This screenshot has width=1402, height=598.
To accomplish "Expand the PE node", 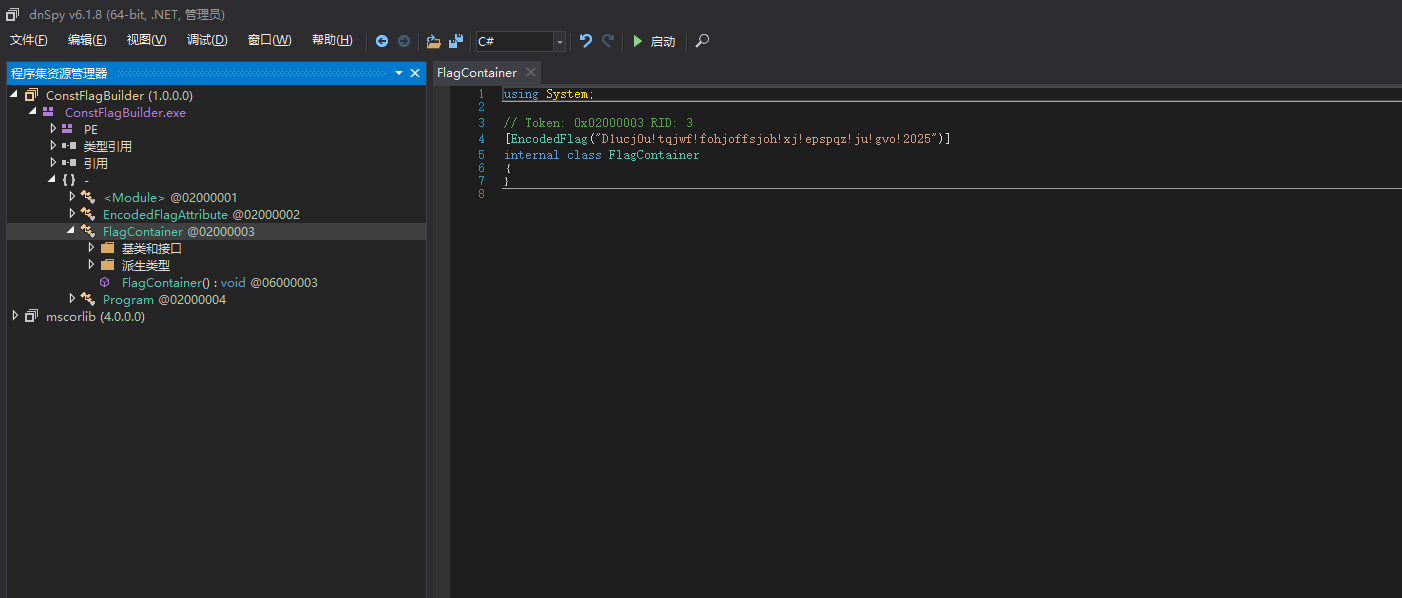I will point(53,129).
